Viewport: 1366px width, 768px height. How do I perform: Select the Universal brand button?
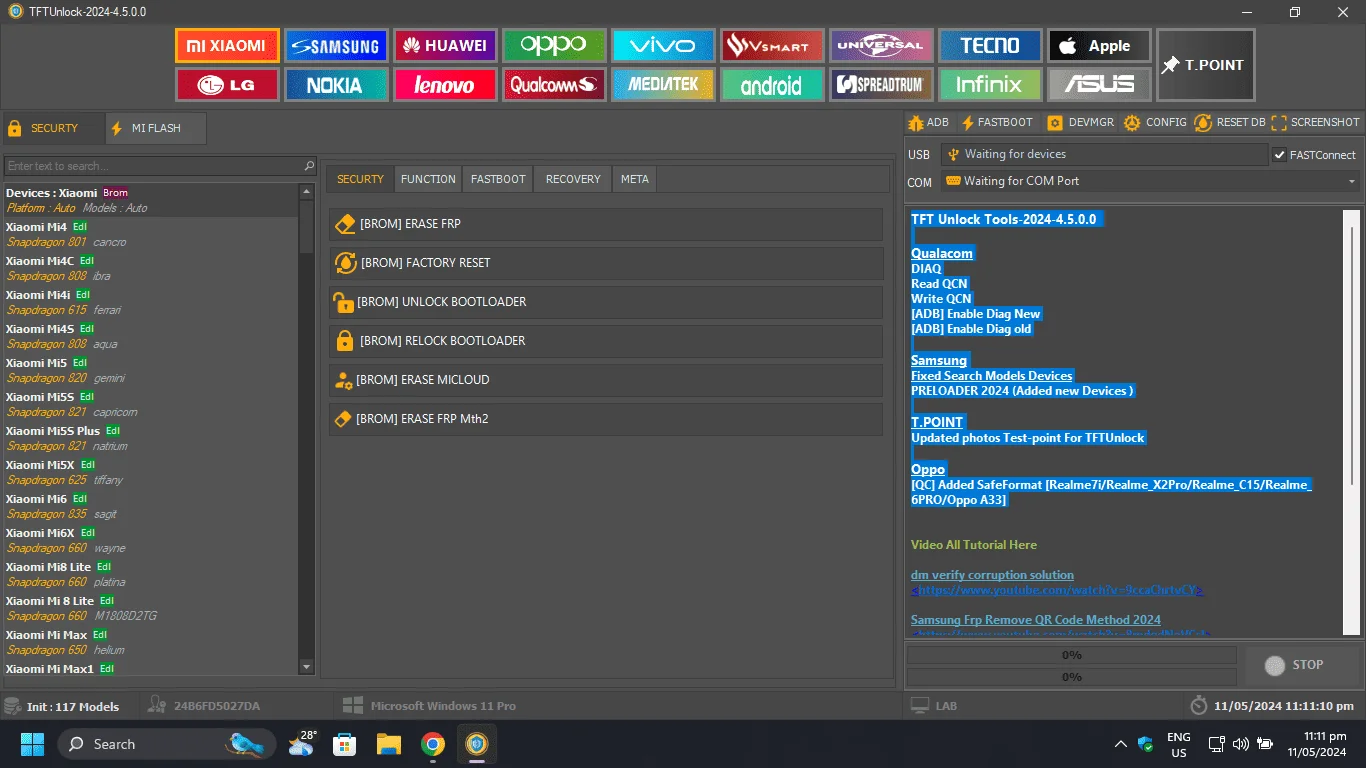881,45
